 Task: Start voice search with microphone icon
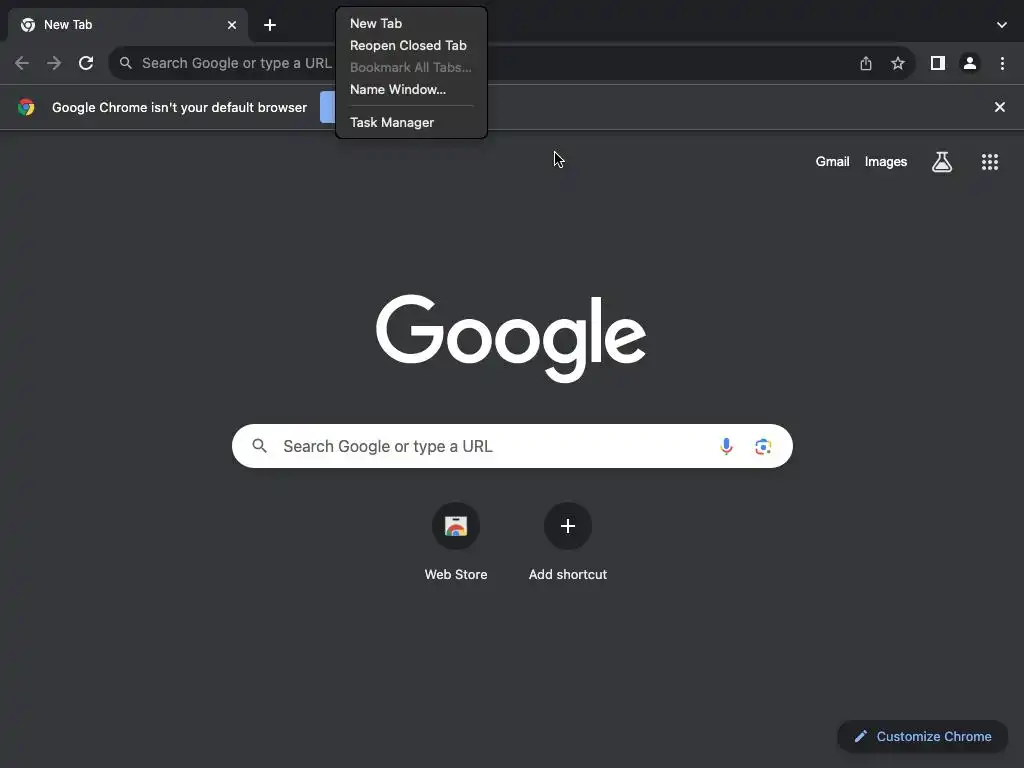(726, 446)
